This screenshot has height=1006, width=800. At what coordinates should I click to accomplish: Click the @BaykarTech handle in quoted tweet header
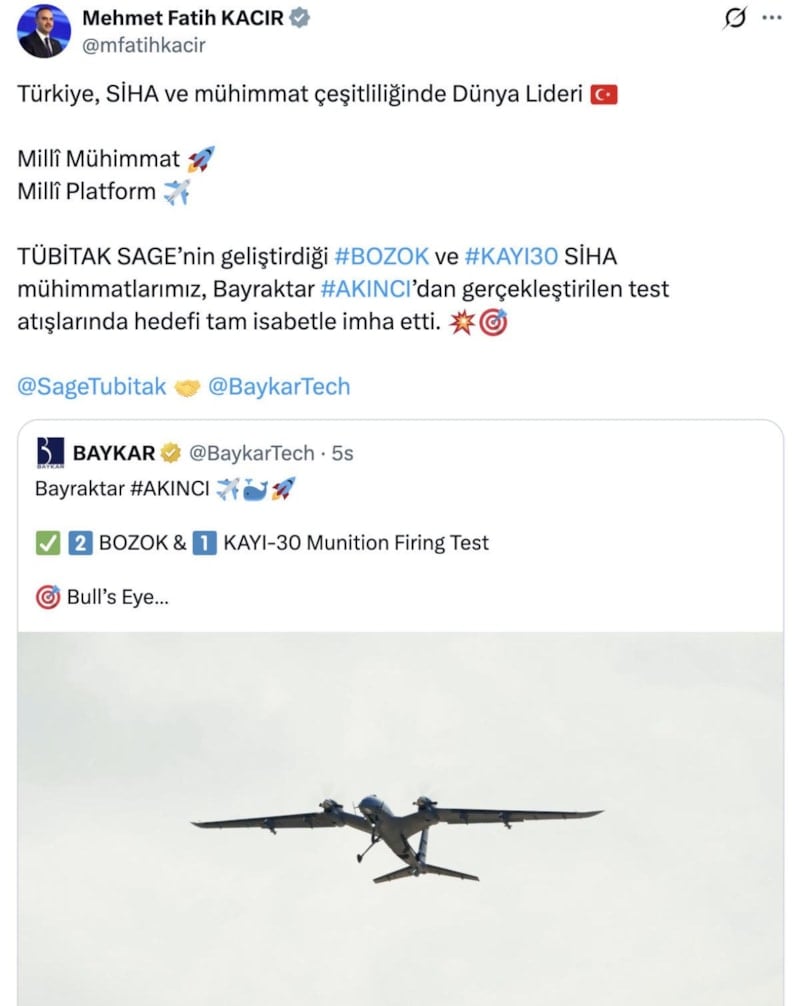click(x=251, y=453)
